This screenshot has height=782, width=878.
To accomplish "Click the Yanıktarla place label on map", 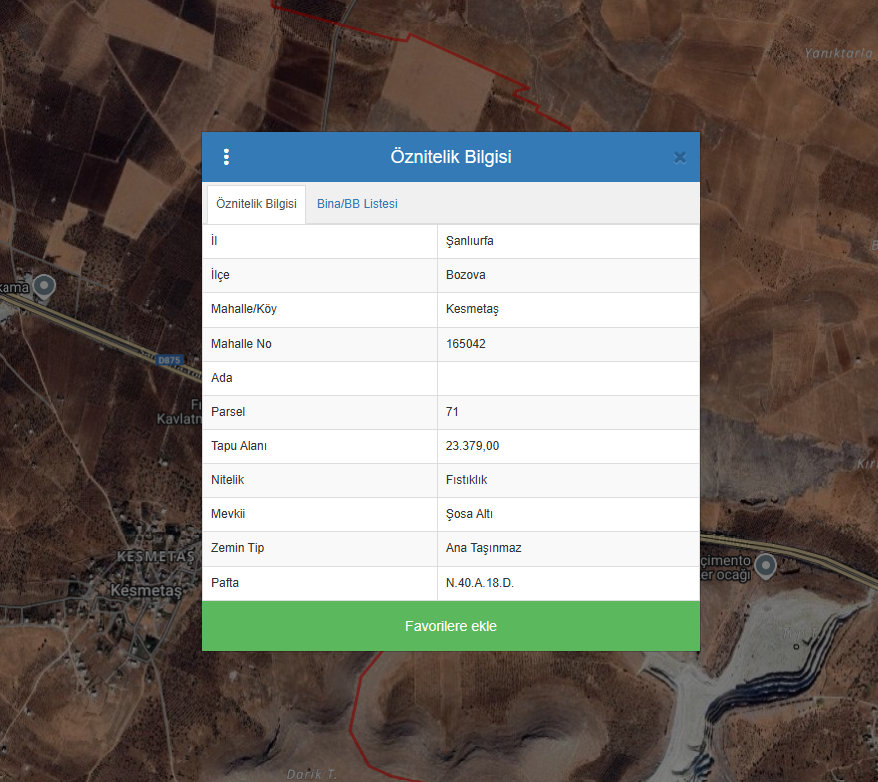I will click(838, 53).
